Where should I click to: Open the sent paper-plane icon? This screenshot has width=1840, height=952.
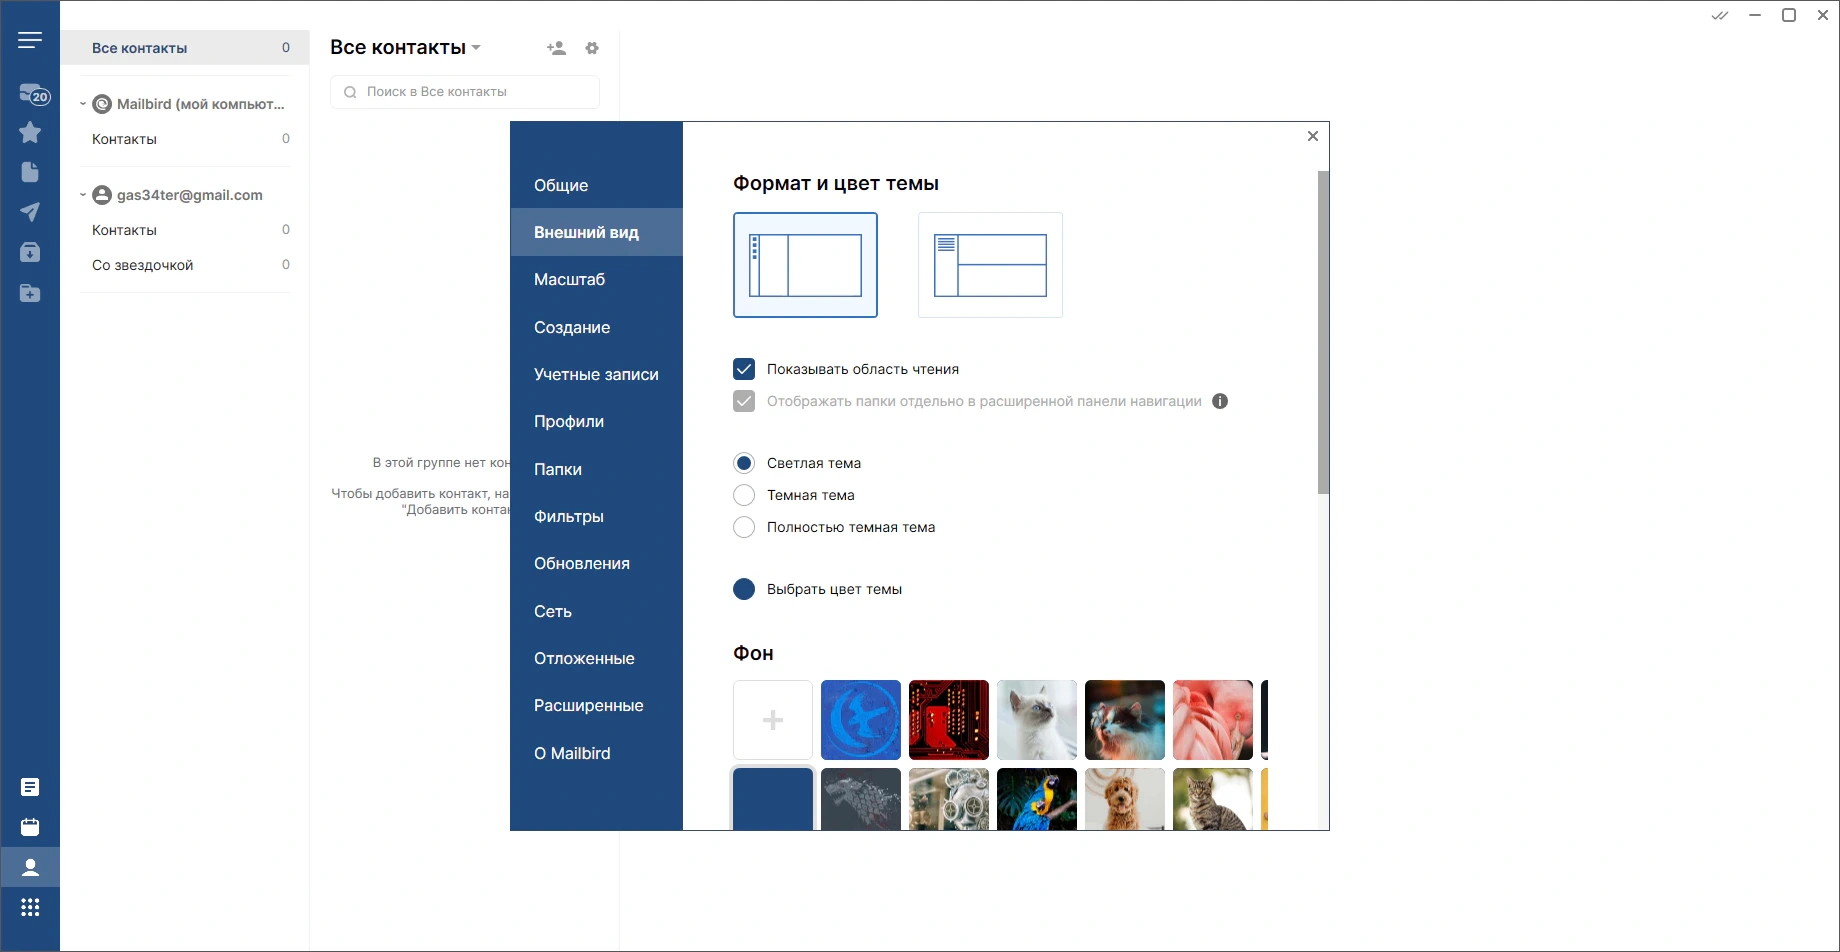click(x=30, y=212)
